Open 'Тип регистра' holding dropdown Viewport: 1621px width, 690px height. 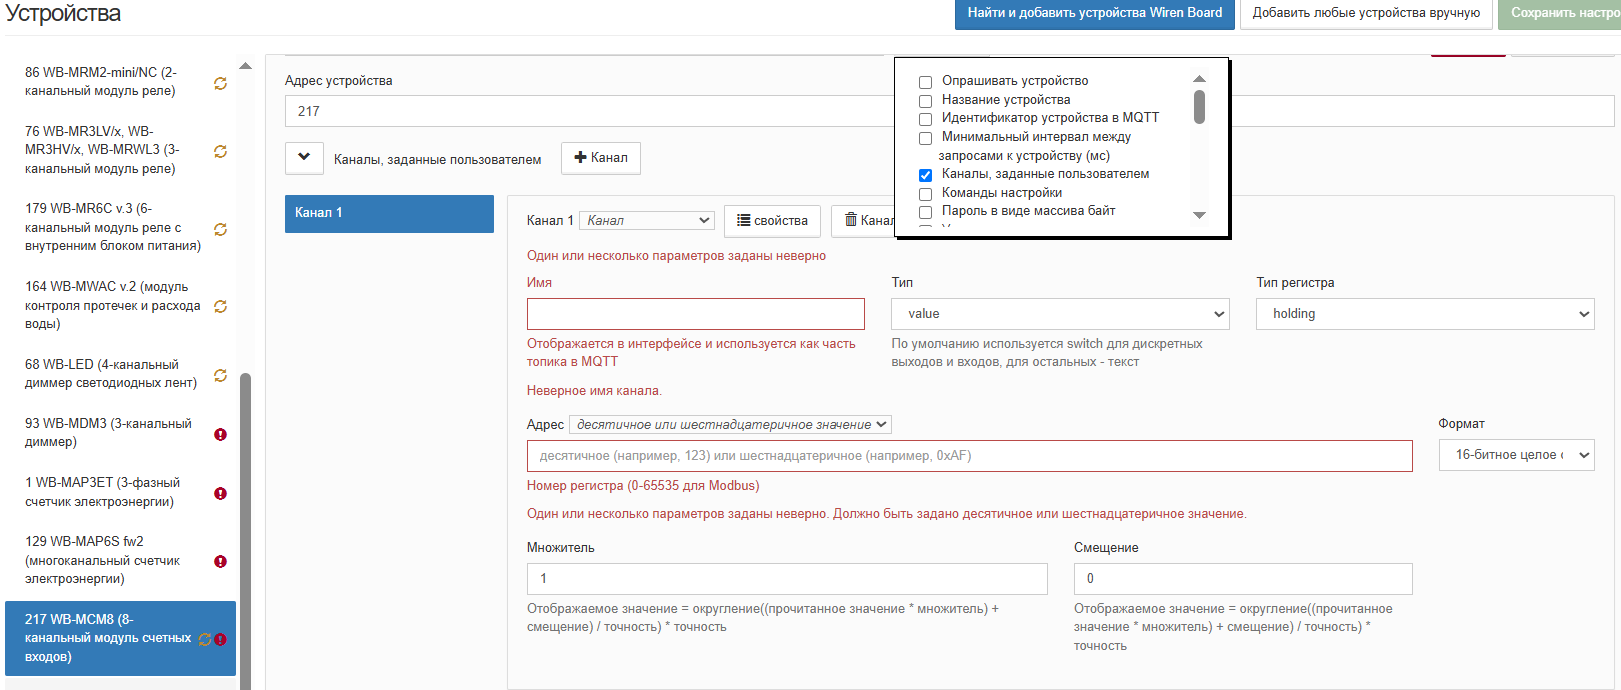(x=1425, y=314)
